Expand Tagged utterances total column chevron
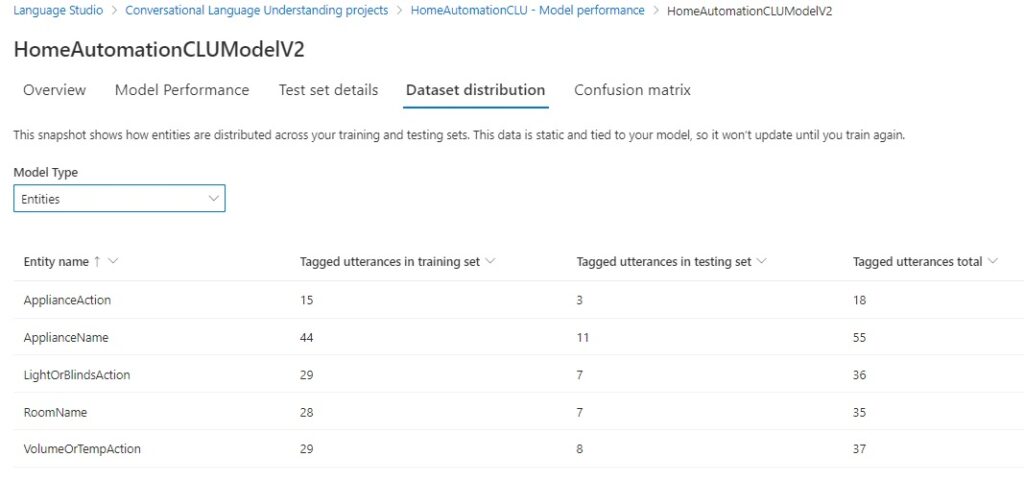This screenshot has height=481, width=1024. (993, 262)
